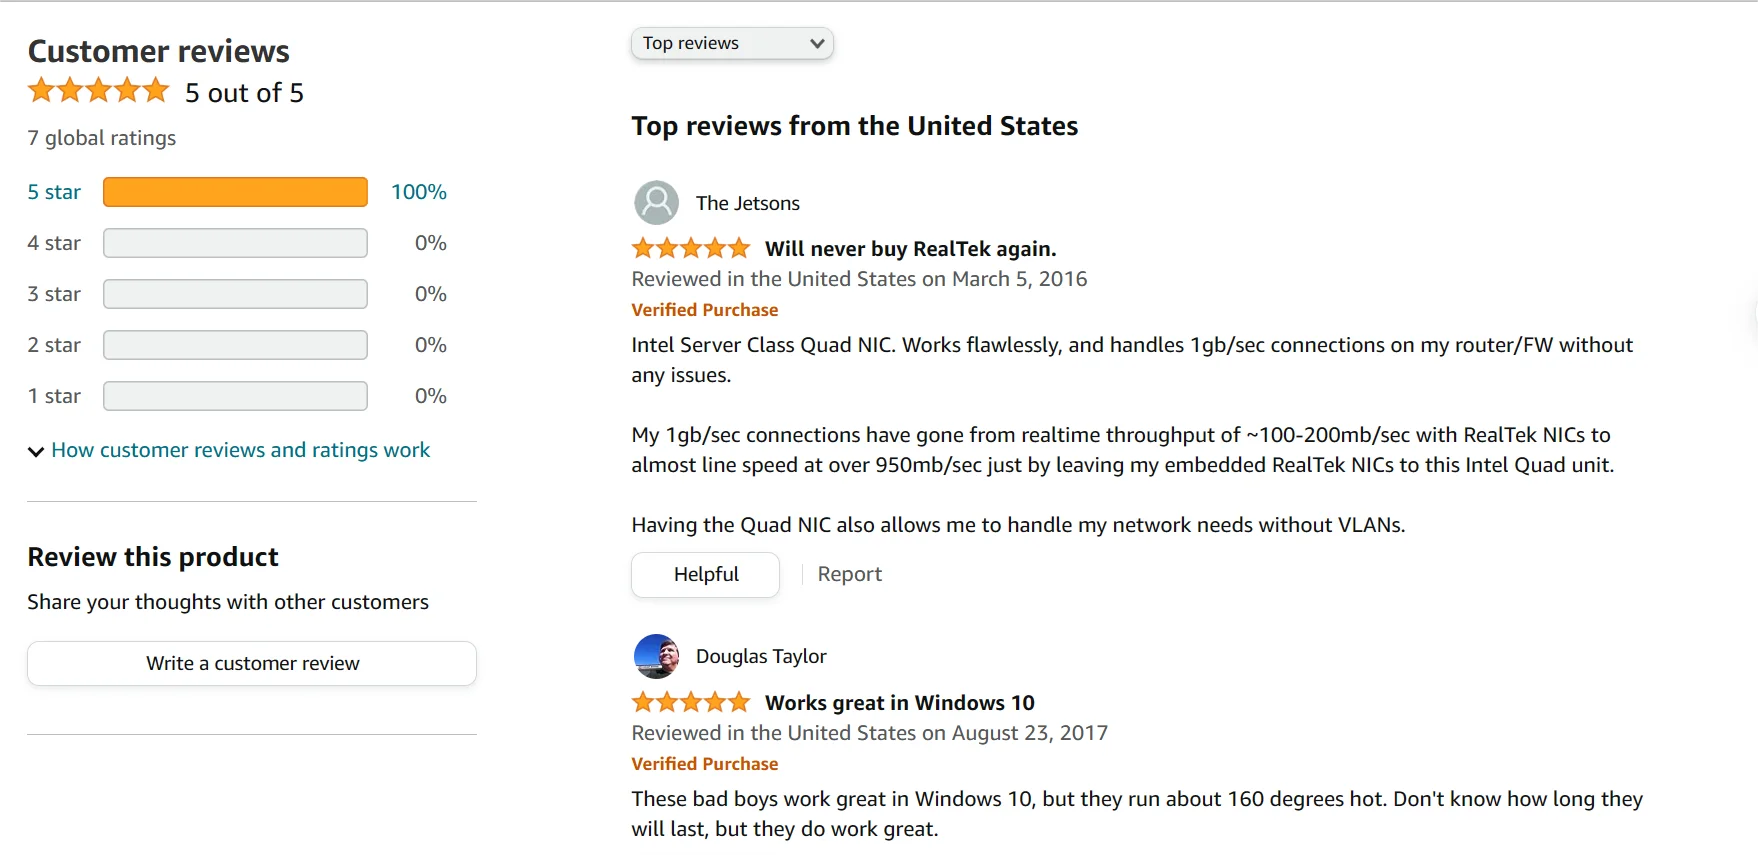1758x855 pixels.
Task: Select the 4 star rating bar
Action: [235, 243]
